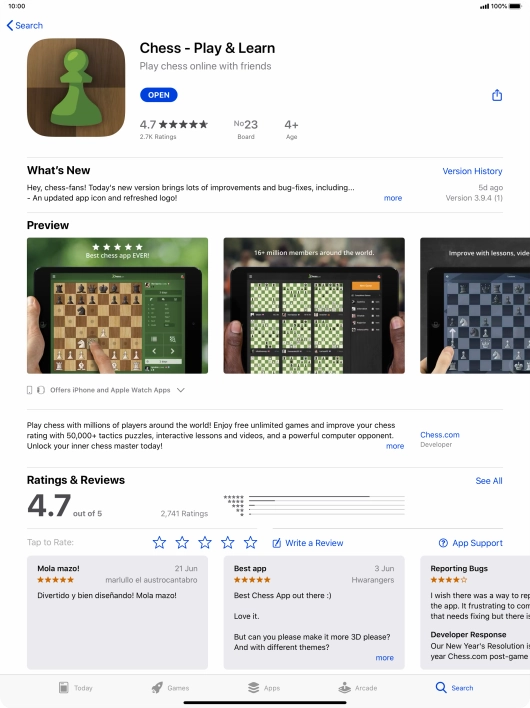Rate the app five stars

tap(250, 542)
